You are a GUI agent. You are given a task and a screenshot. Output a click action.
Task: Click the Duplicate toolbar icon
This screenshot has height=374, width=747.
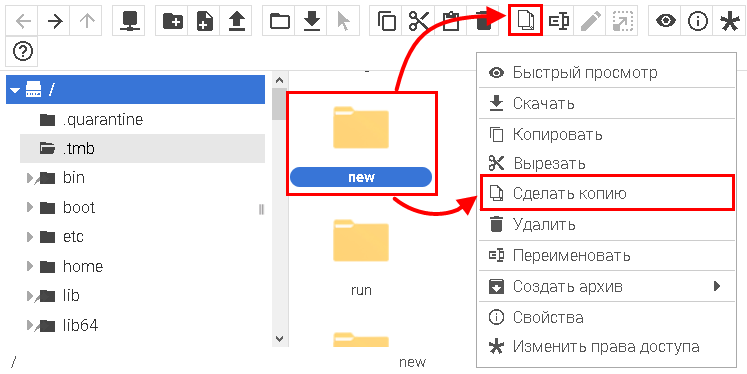pos(525,20)
